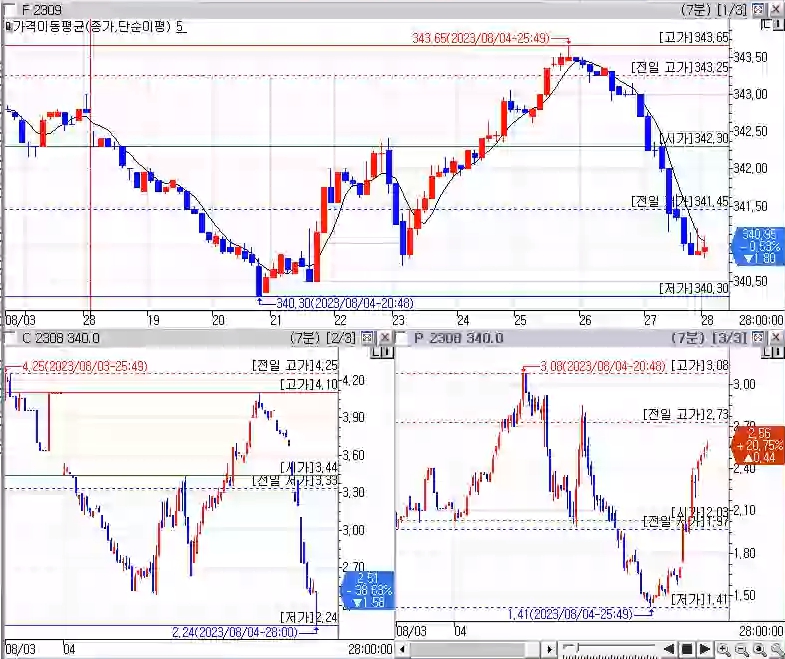Play the chart replay forward
Viewport: 785px width, 659px height.
click(x=705, y=649)
